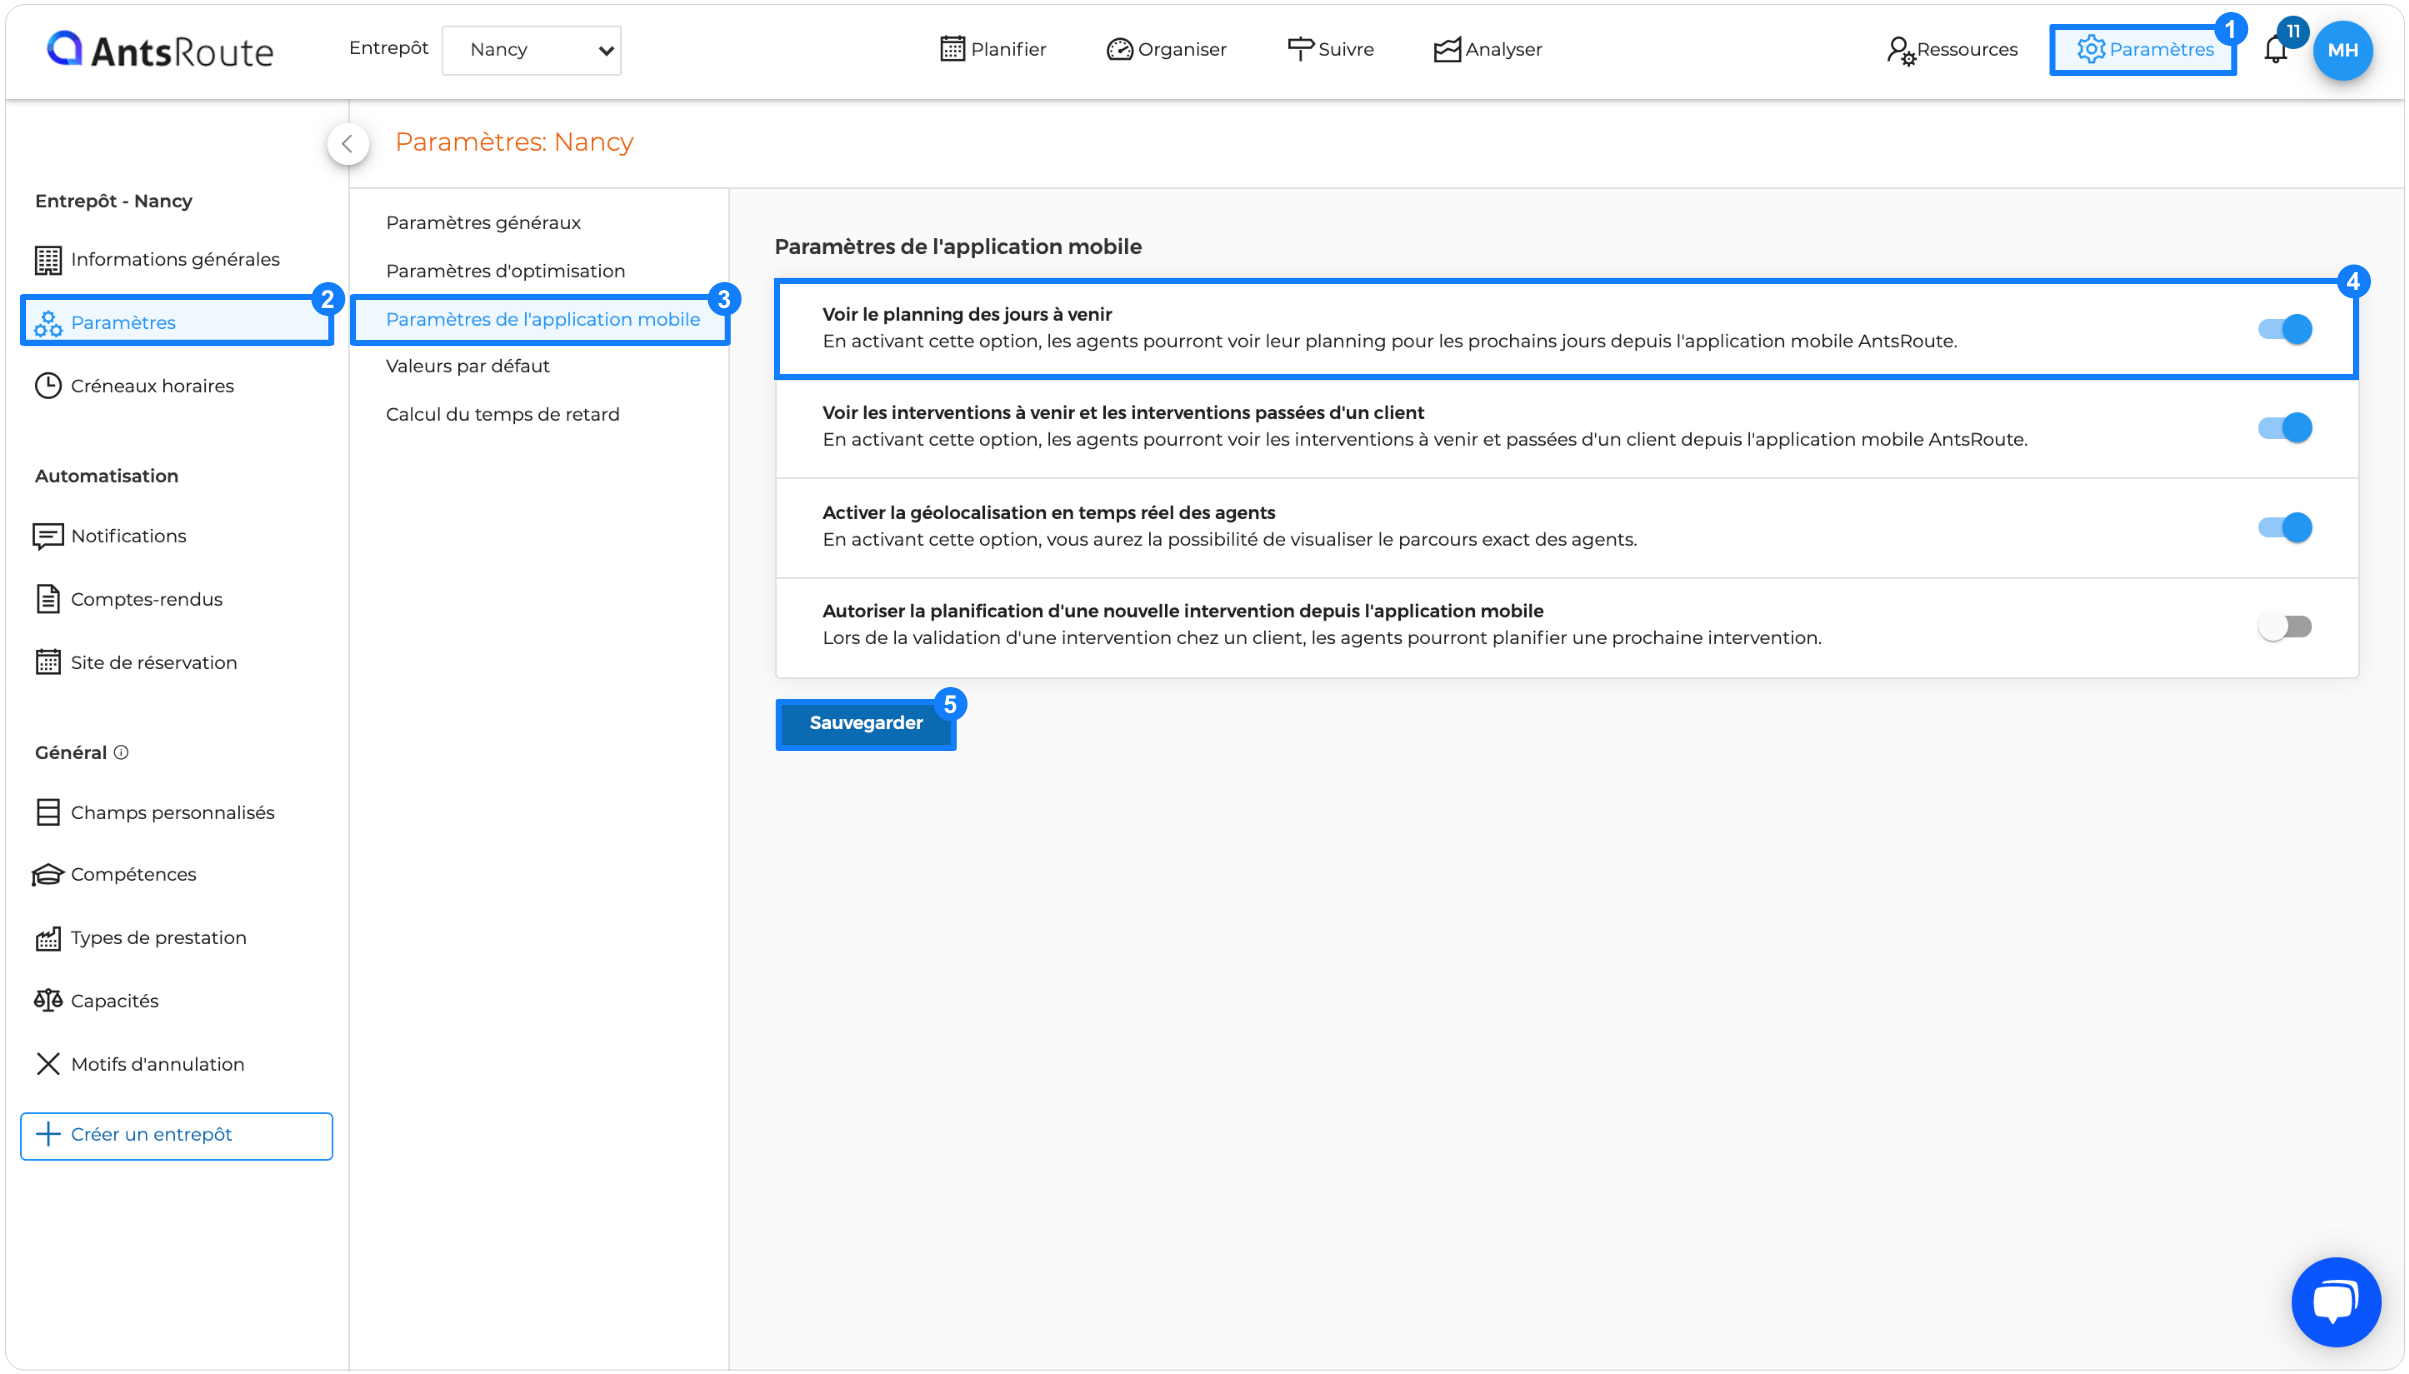Click the Paramètres cogs icon in sidebar
2409x1374 pixels.
coord(48,323)
